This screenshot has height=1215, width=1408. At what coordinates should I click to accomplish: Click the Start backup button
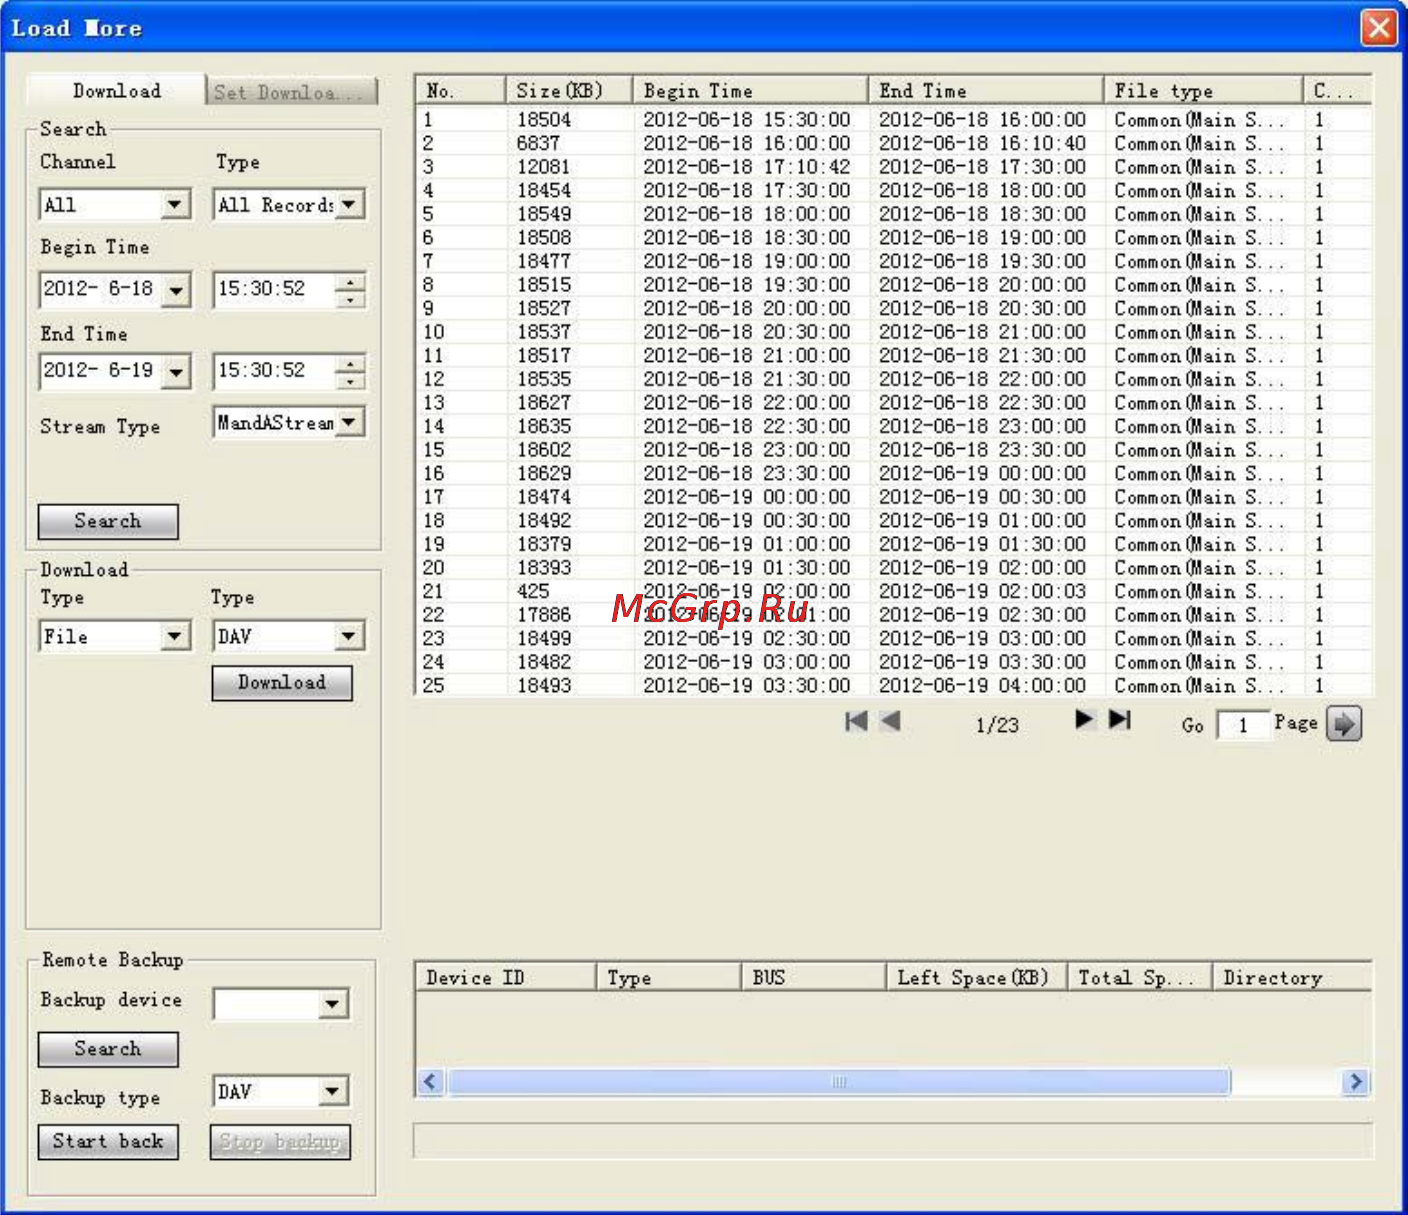point(108,1142)
